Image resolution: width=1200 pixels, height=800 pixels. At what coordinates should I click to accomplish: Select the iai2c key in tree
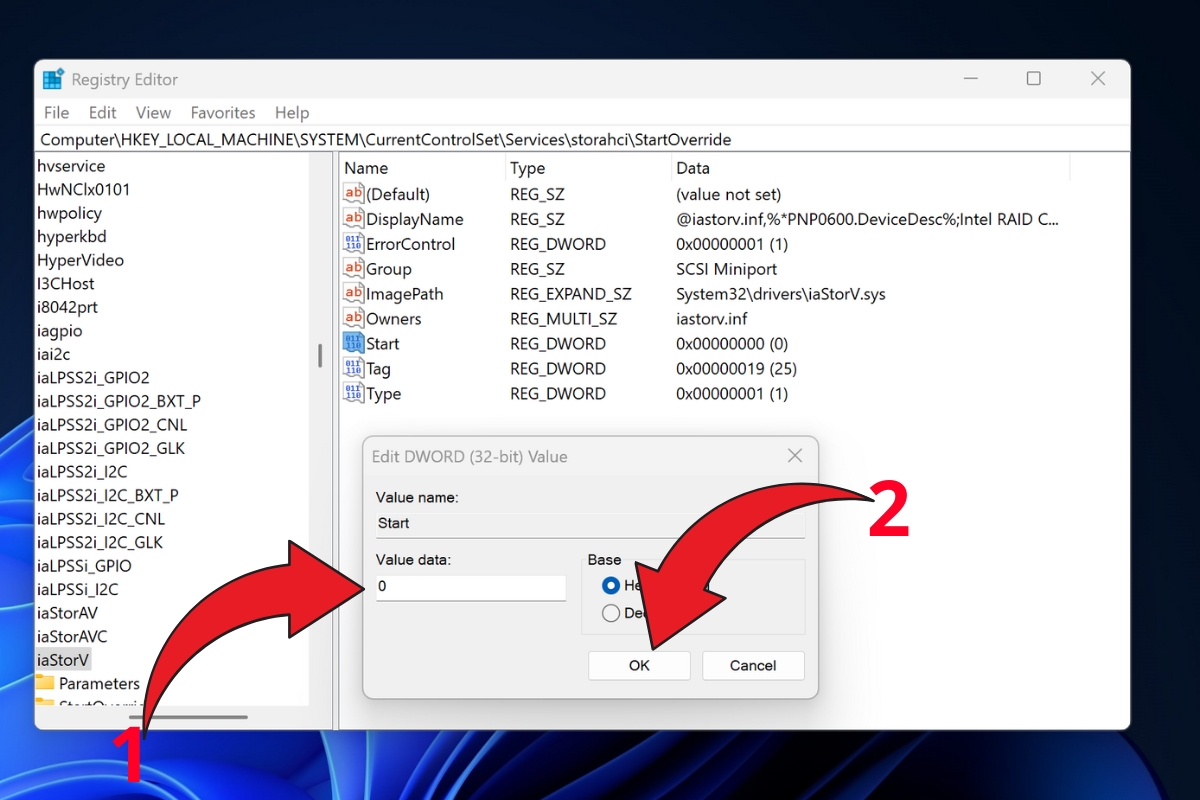click(53, 354)
